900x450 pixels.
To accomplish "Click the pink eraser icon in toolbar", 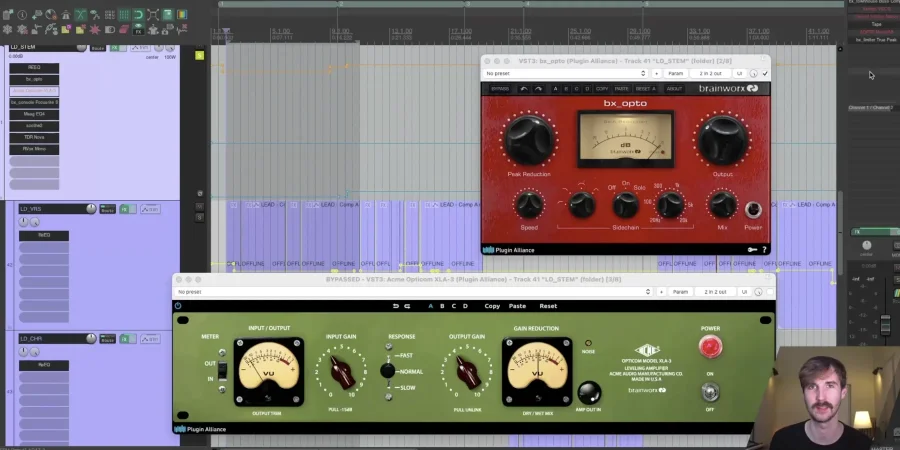I will (x=124, y=29).
